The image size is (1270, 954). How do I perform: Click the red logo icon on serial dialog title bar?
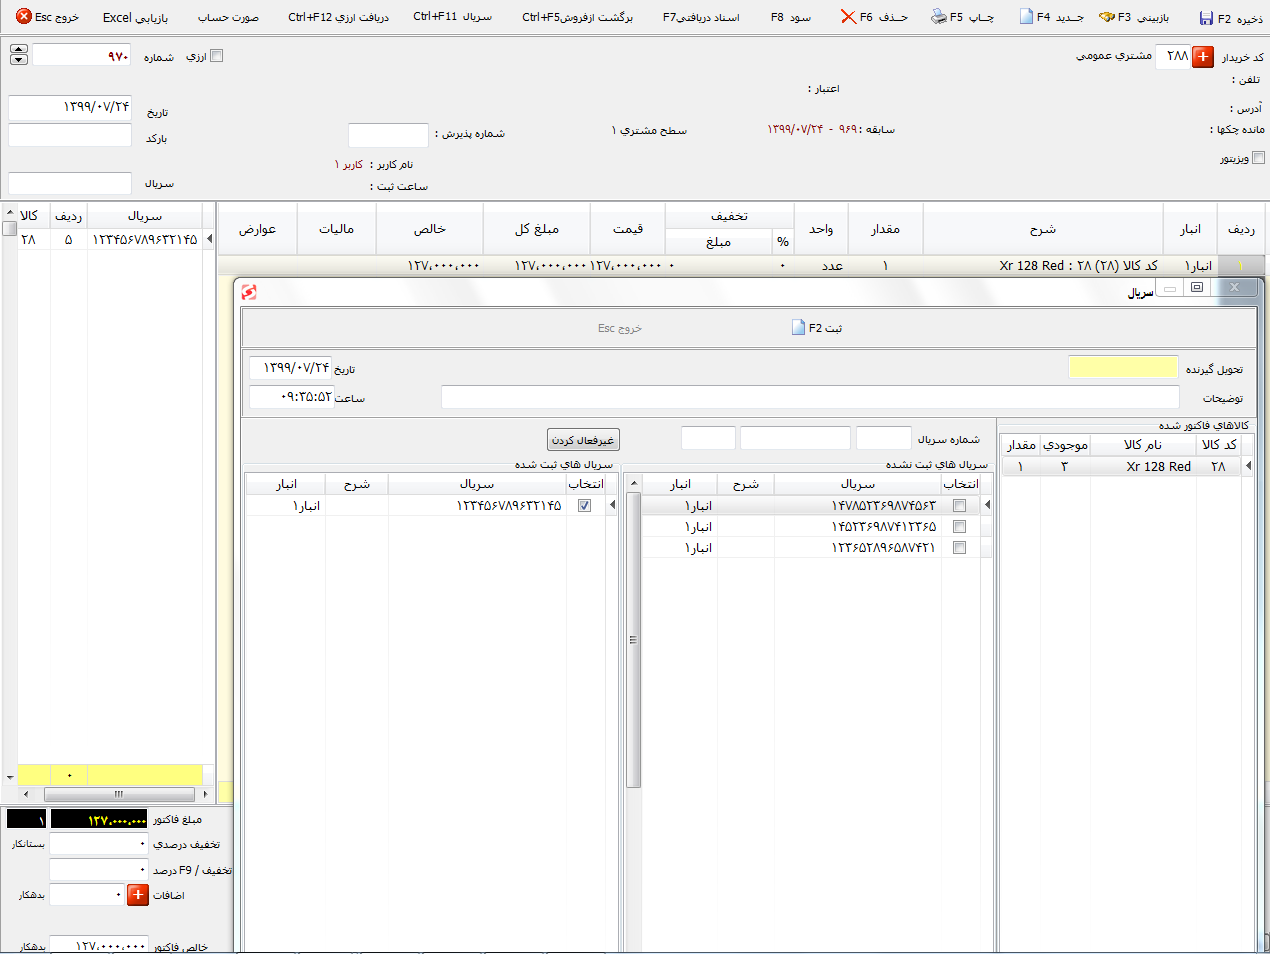click(249, 291)
